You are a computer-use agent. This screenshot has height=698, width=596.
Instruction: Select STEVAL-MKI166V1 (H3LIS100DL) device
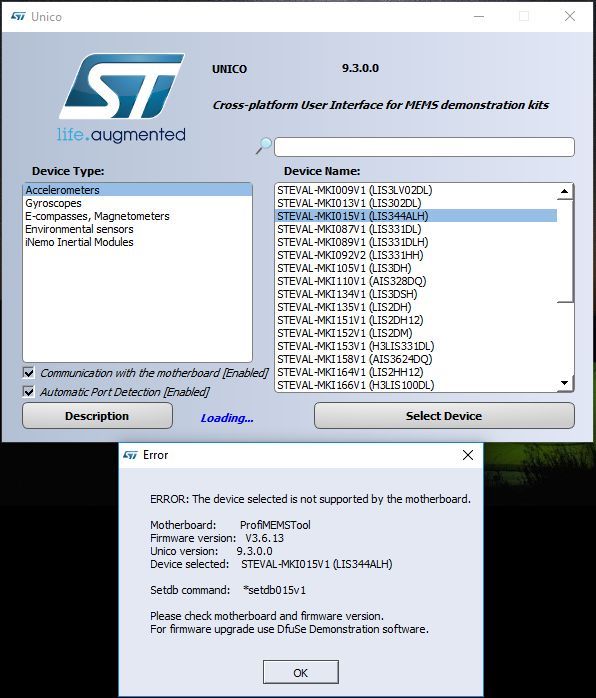click(416, 385)
